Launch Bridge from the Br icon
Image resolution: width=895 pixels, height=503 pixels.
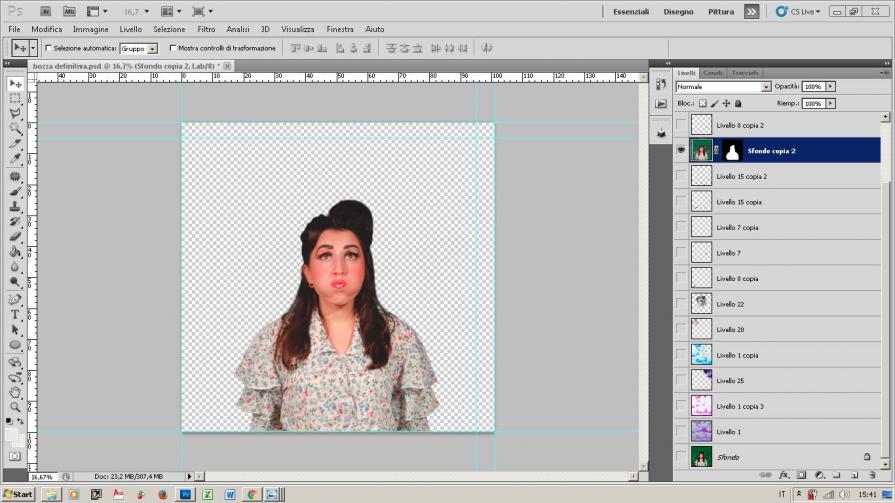(47, 11)
